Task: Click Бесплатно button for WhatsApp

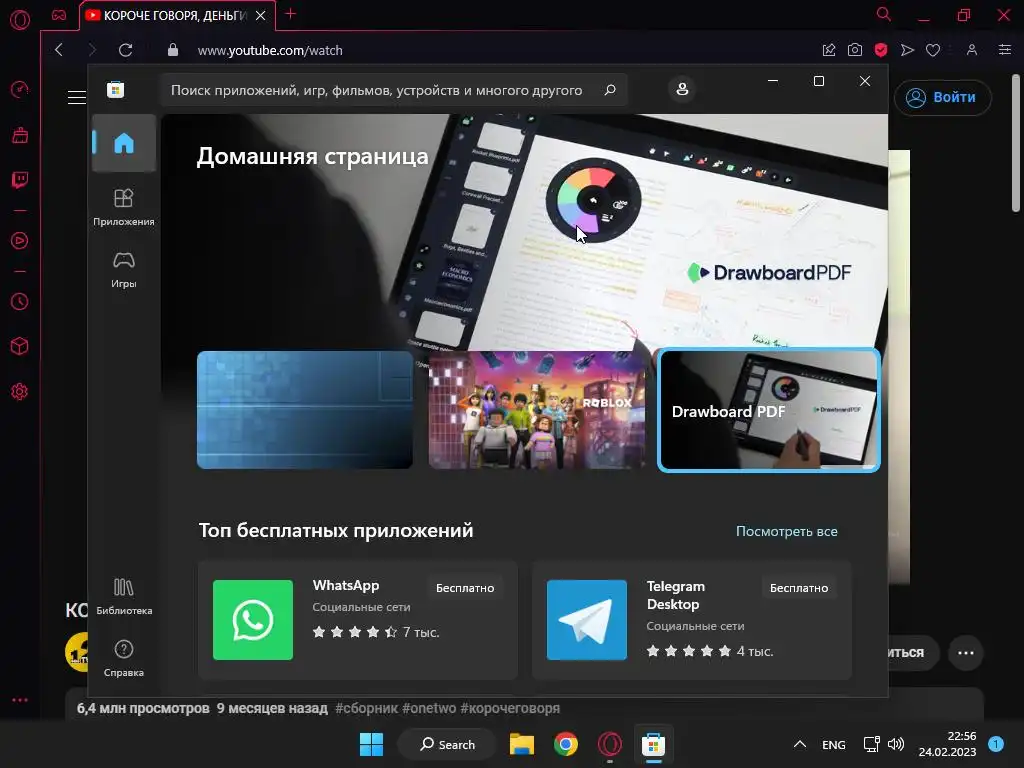Action: point(465,588)
